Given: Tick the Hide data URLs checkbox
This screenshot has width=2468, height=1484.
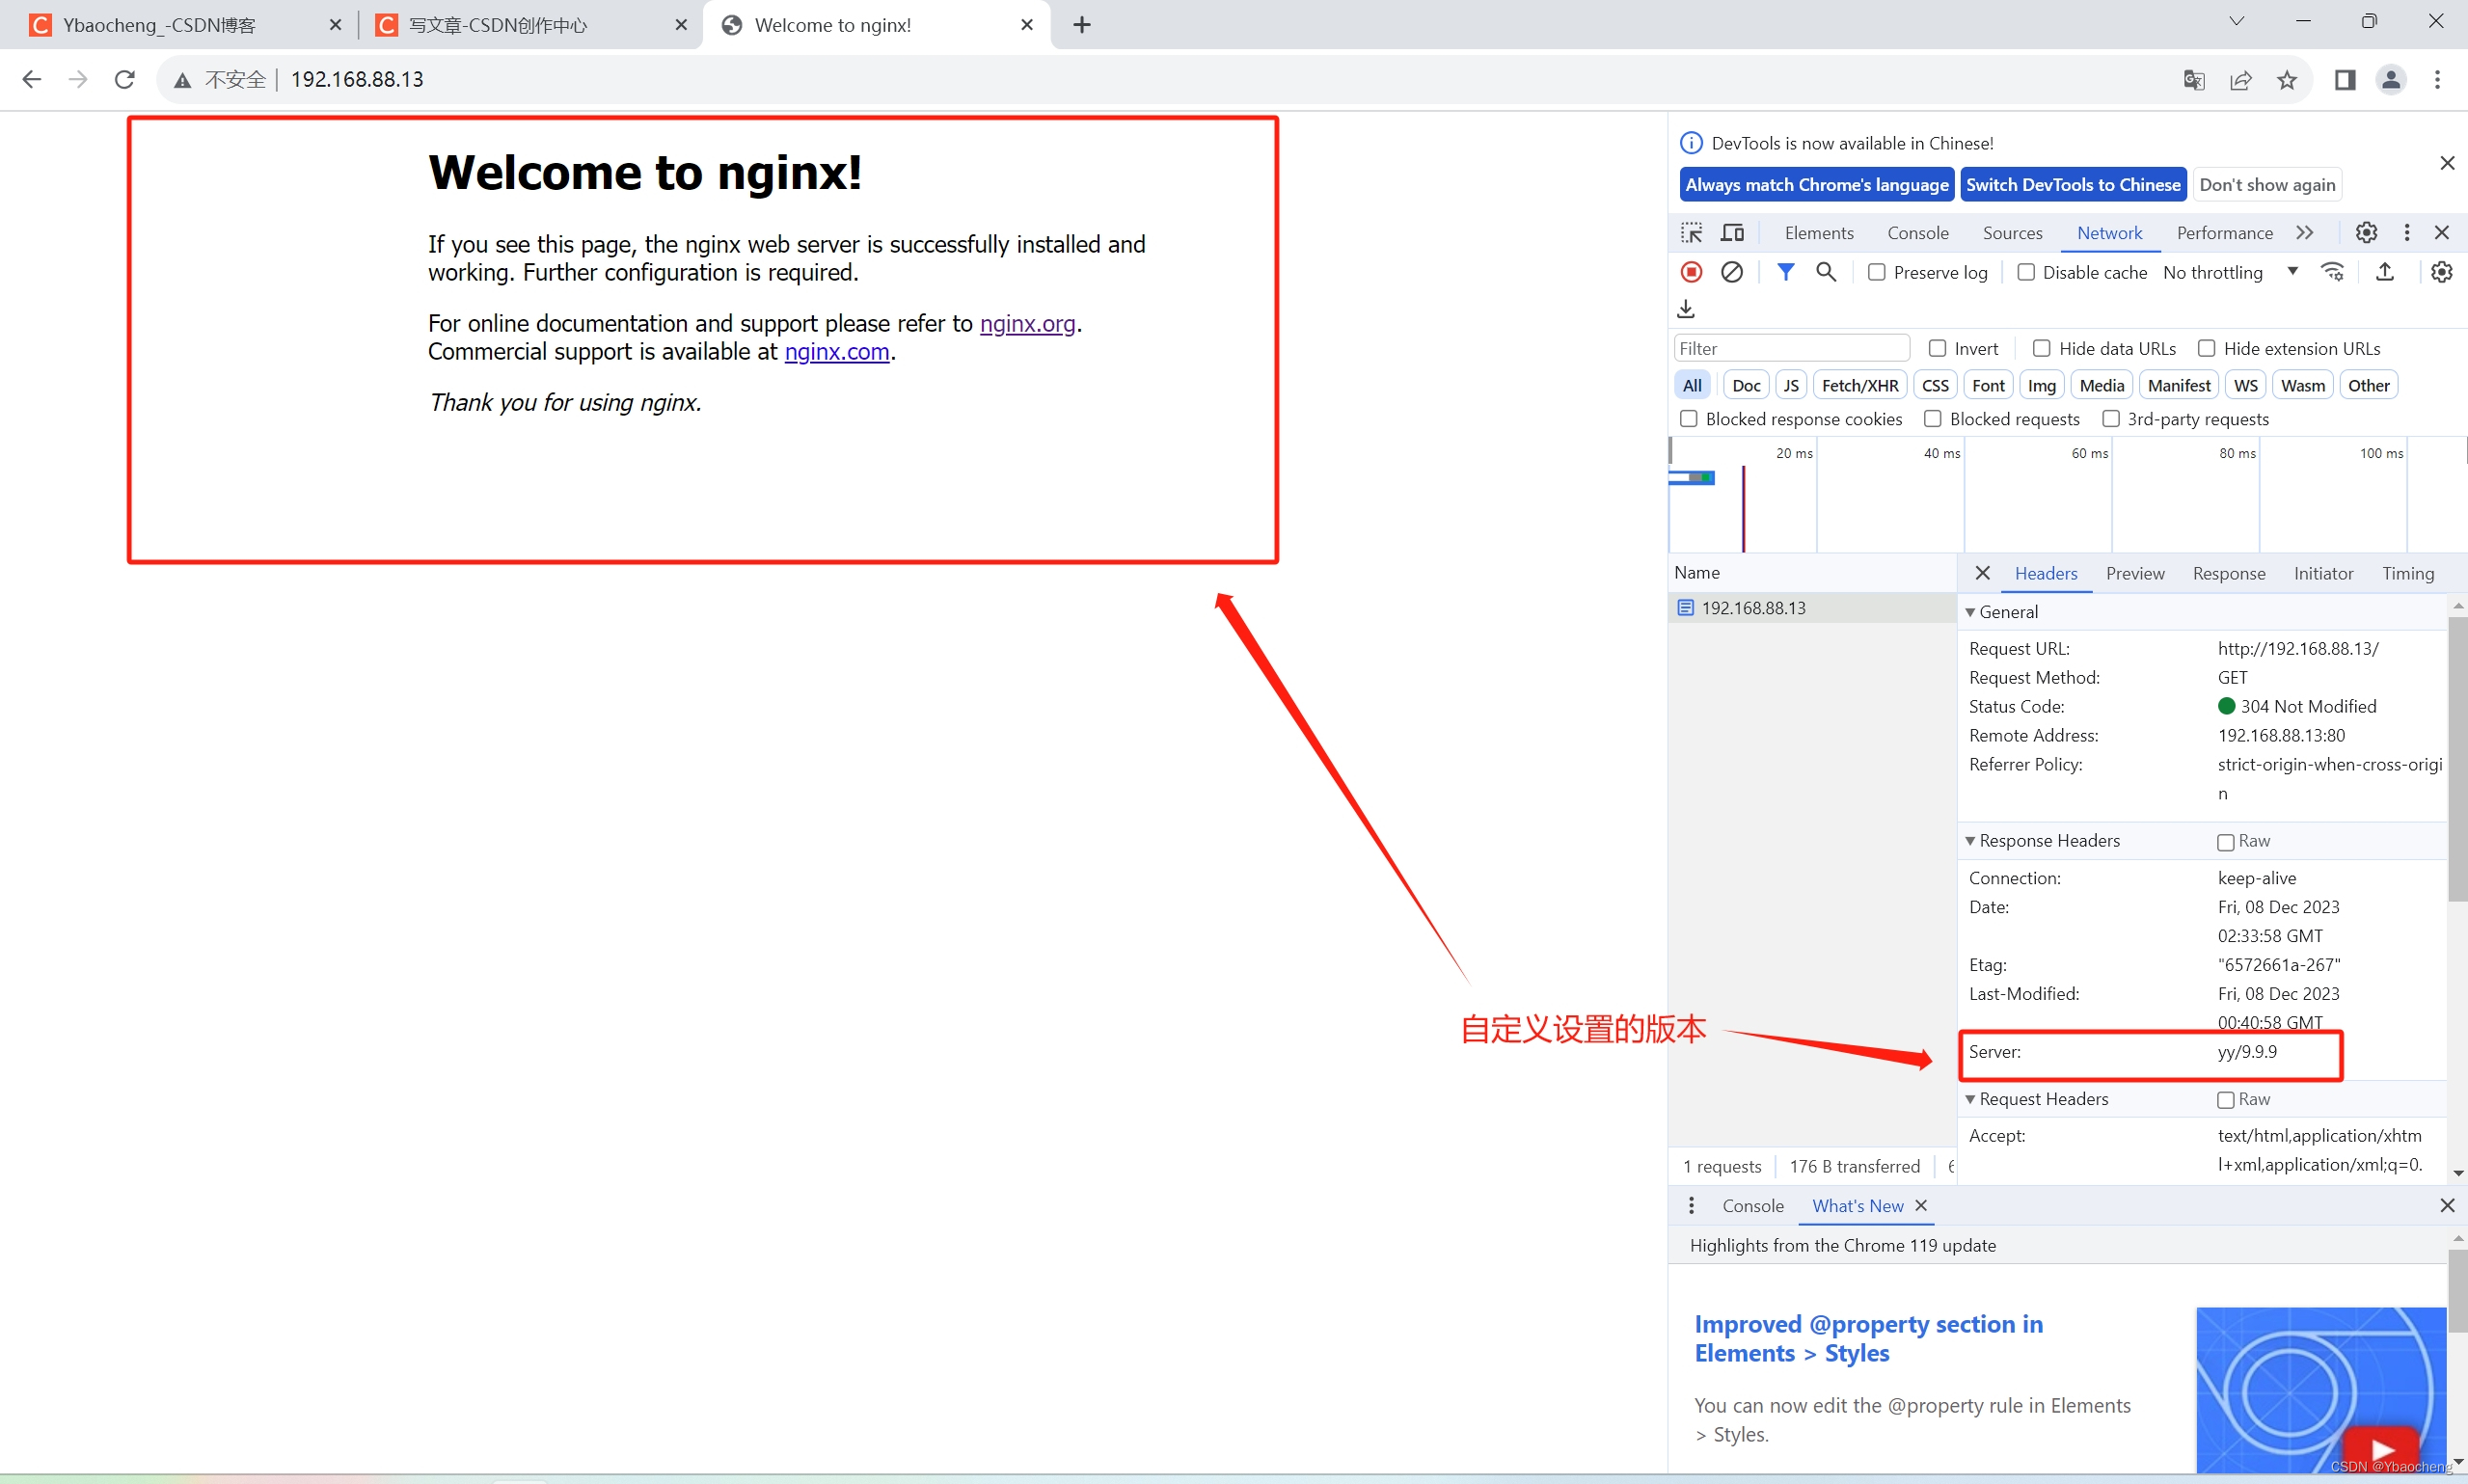Looking at the screenshot, I should (x=2042, y=348).
